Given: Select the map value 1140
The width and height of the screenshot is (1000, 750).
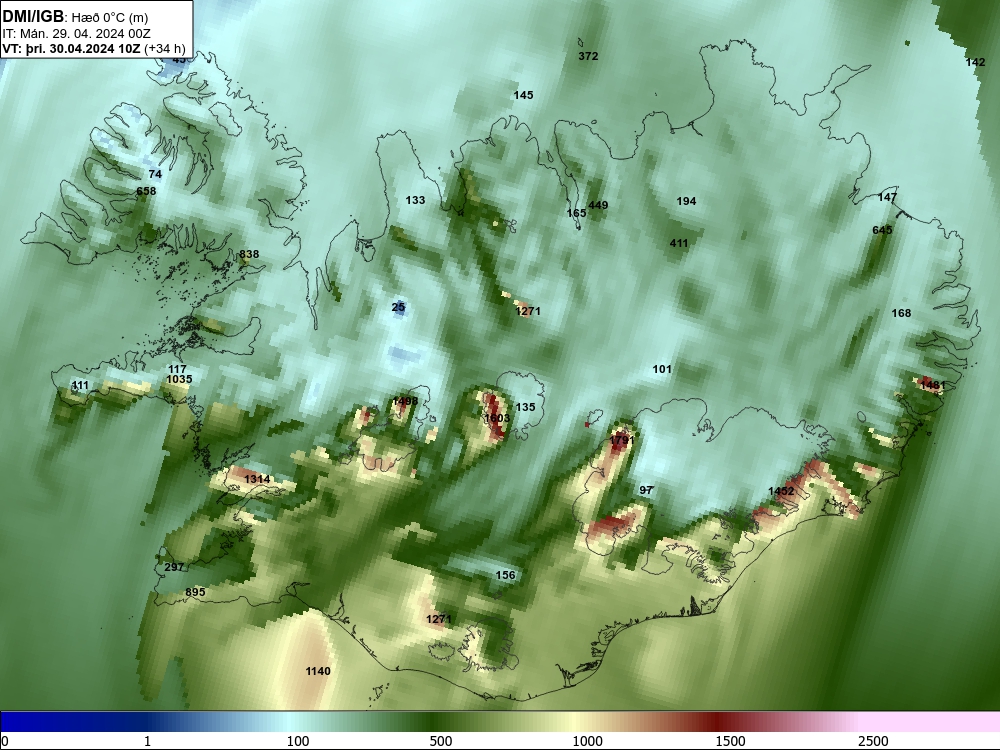Looking at the screenshot, I should click(318, 671).
